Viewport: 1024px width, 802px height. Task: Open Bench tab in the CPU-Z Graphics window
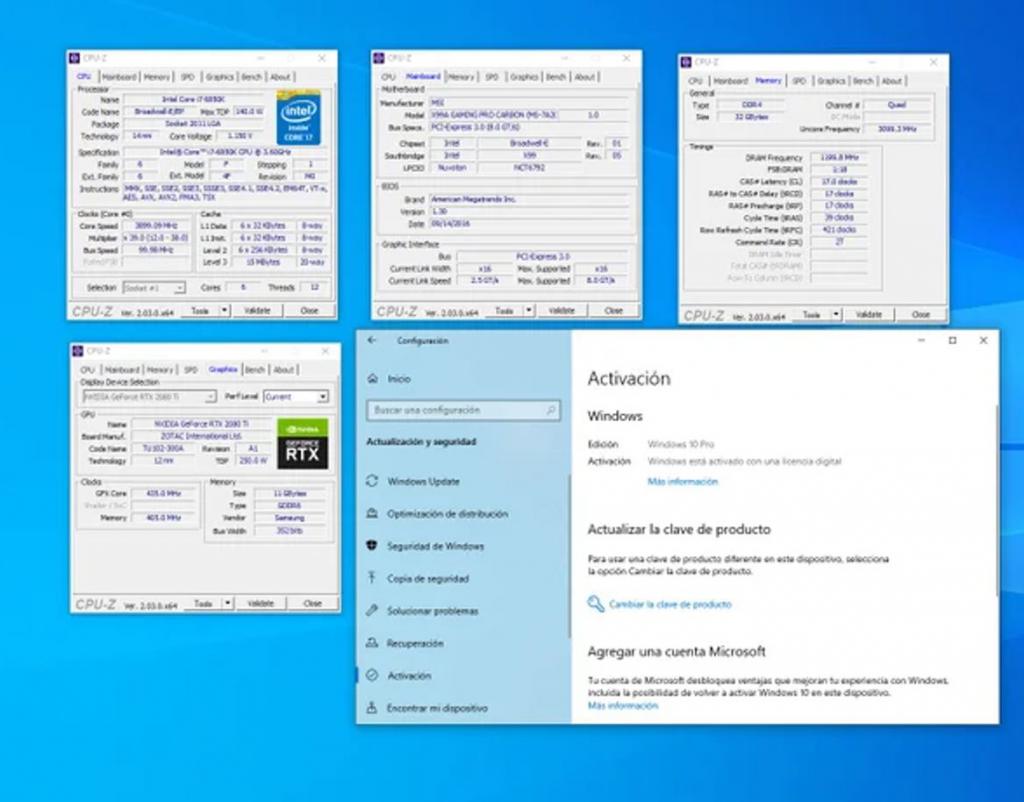point(255,370)
